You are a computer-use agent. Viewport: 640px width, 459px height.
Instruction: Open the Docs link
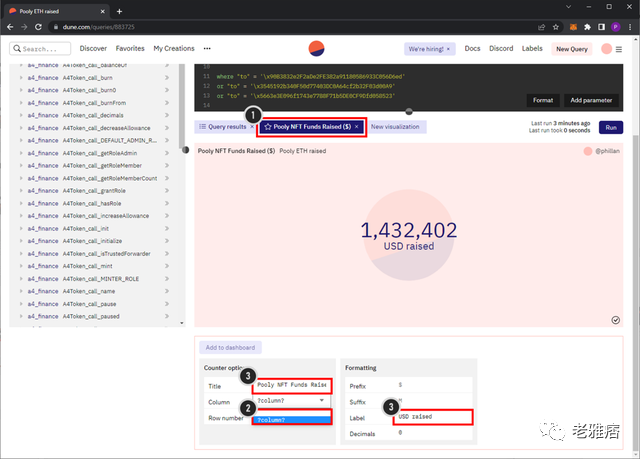[x=472, y=49]
